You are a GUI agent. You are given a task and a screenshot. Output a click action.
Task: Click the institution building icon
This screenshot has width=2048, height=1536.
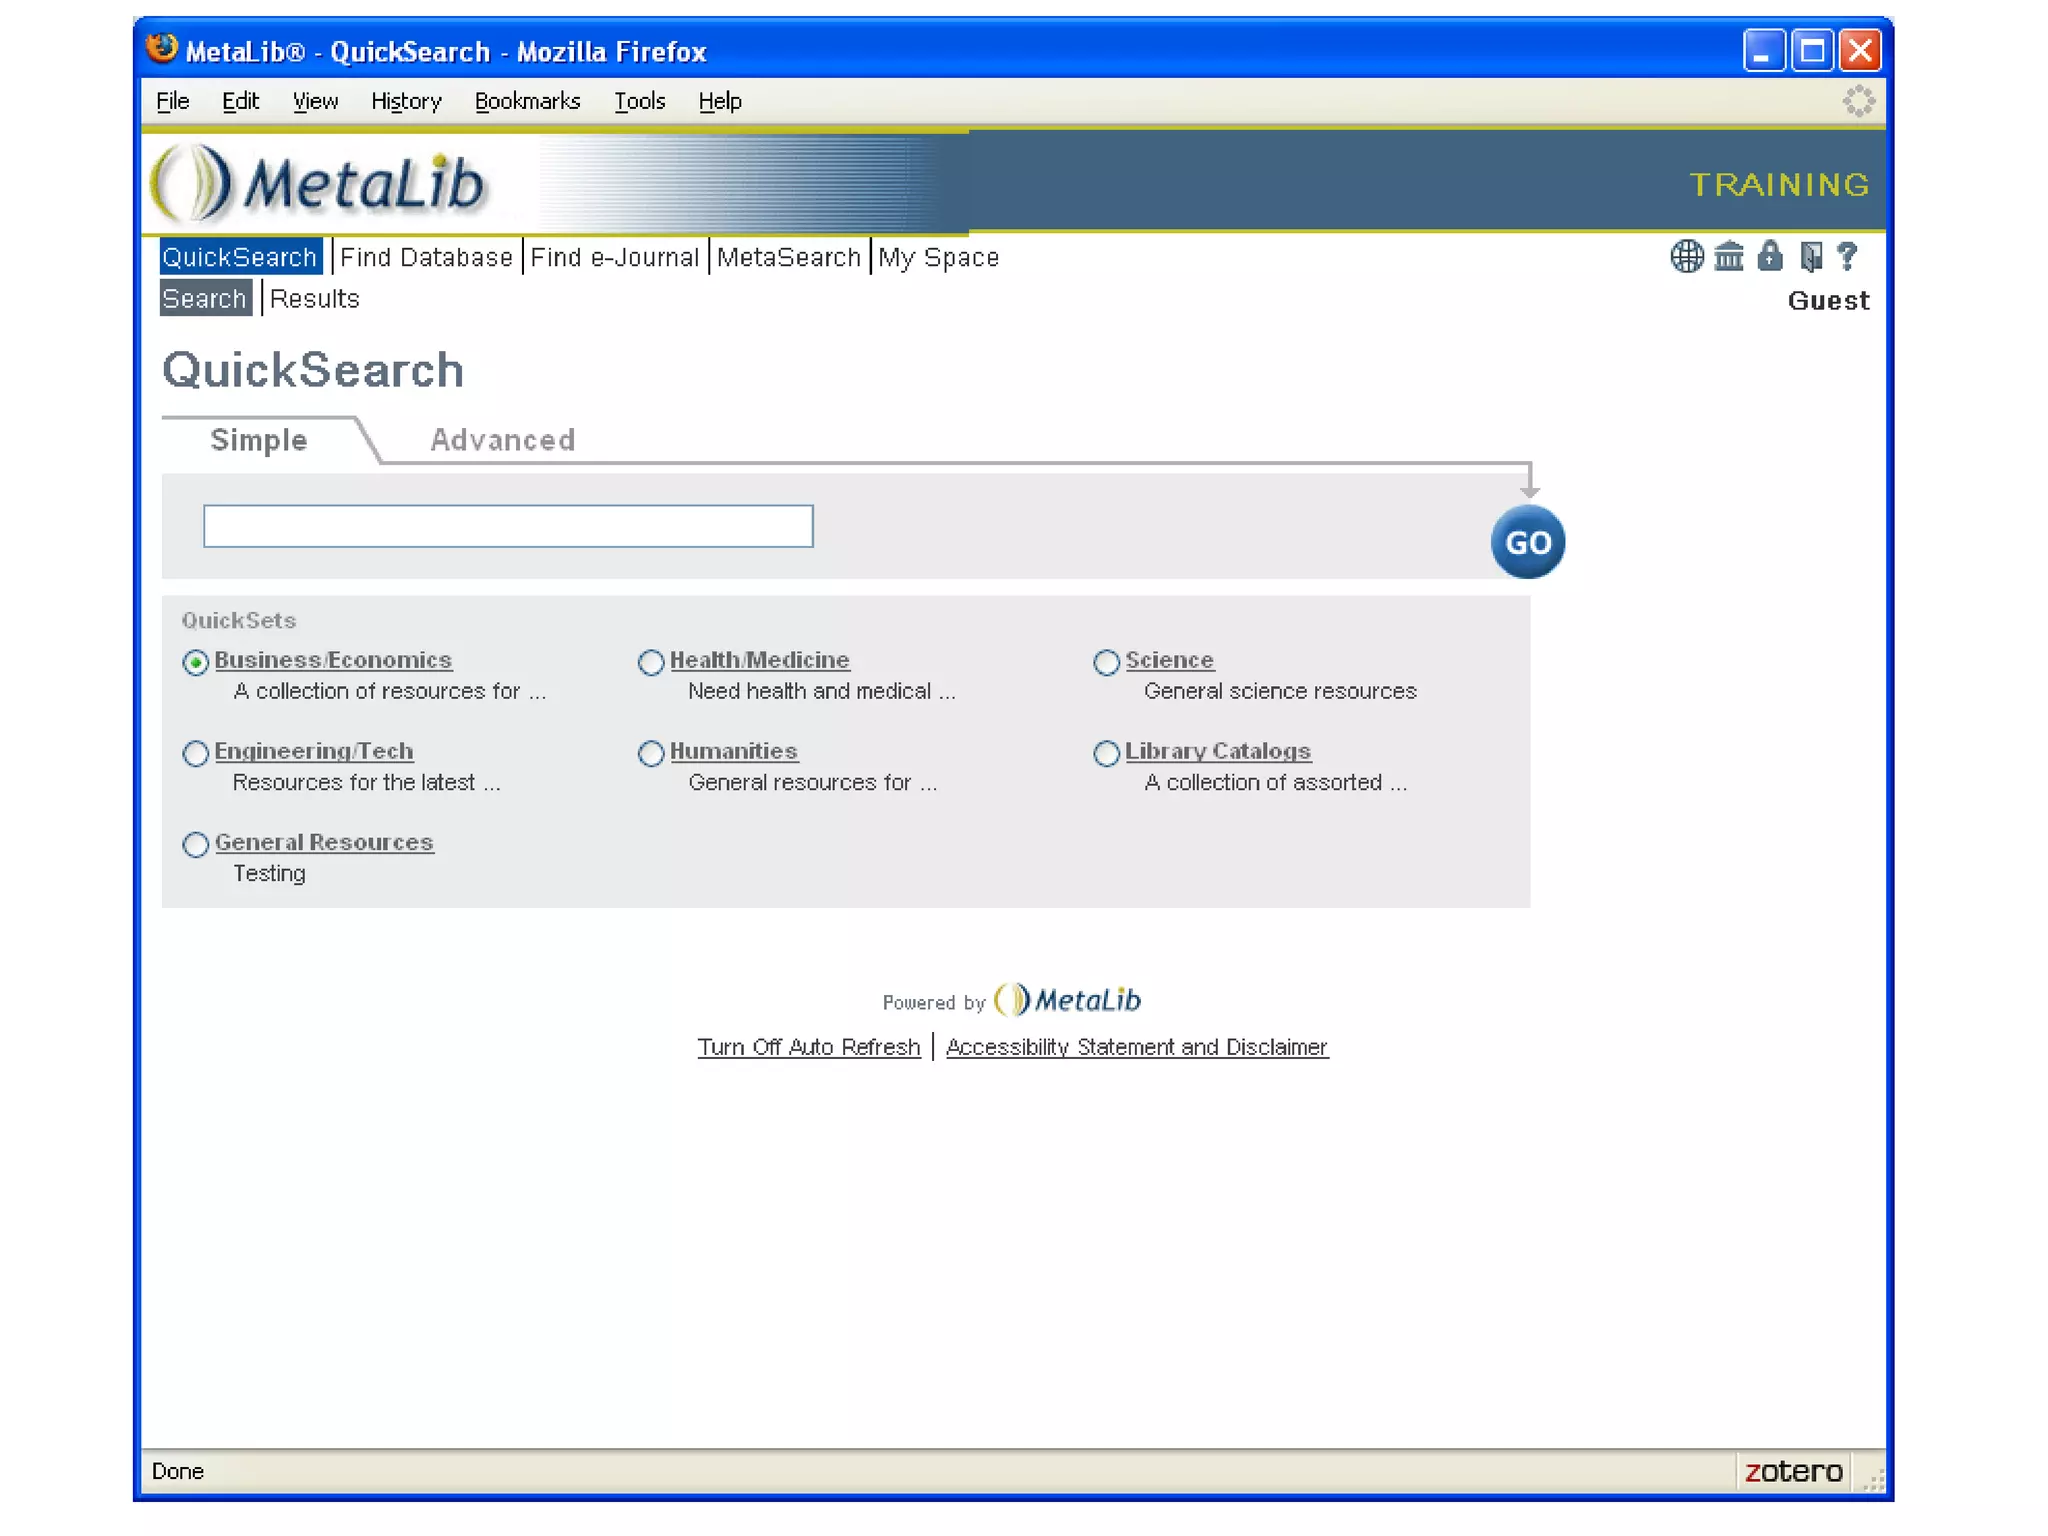point(1728,257)
